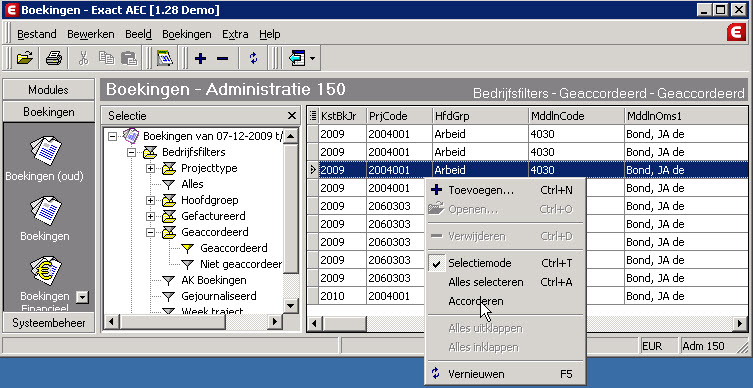Click grid horizontal scroll right arrow
The image size is (753, 388).
click(x=741, y=324)
